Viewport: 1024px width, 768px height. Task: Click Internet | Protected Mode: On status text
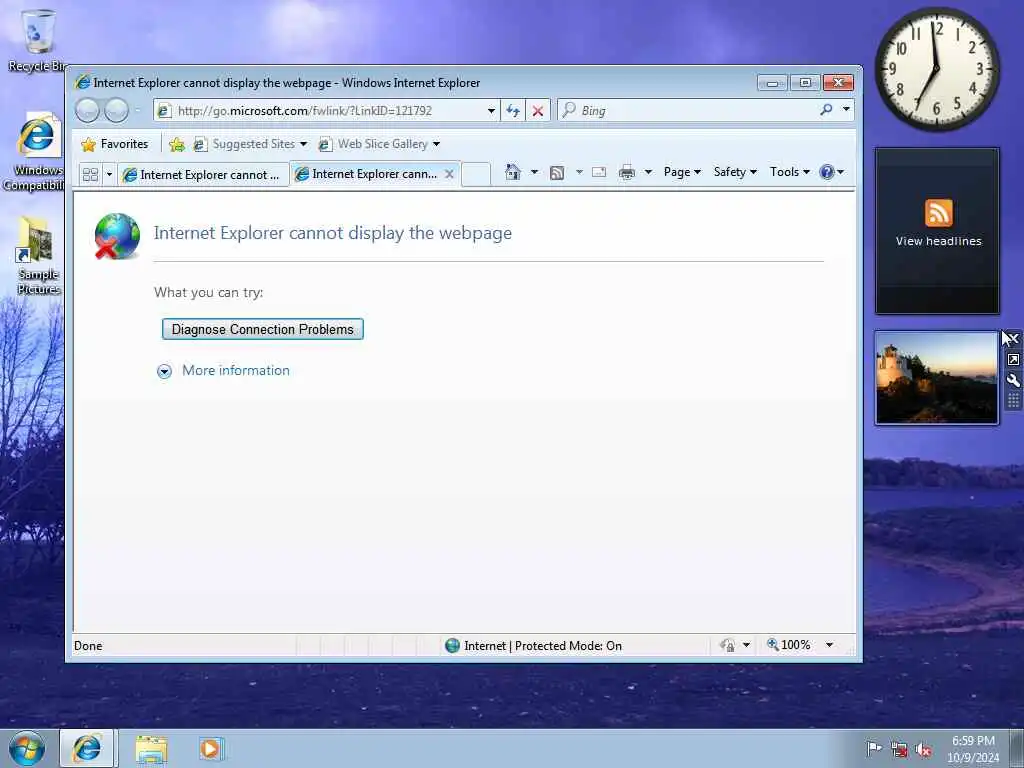click(x=543, y=646)
